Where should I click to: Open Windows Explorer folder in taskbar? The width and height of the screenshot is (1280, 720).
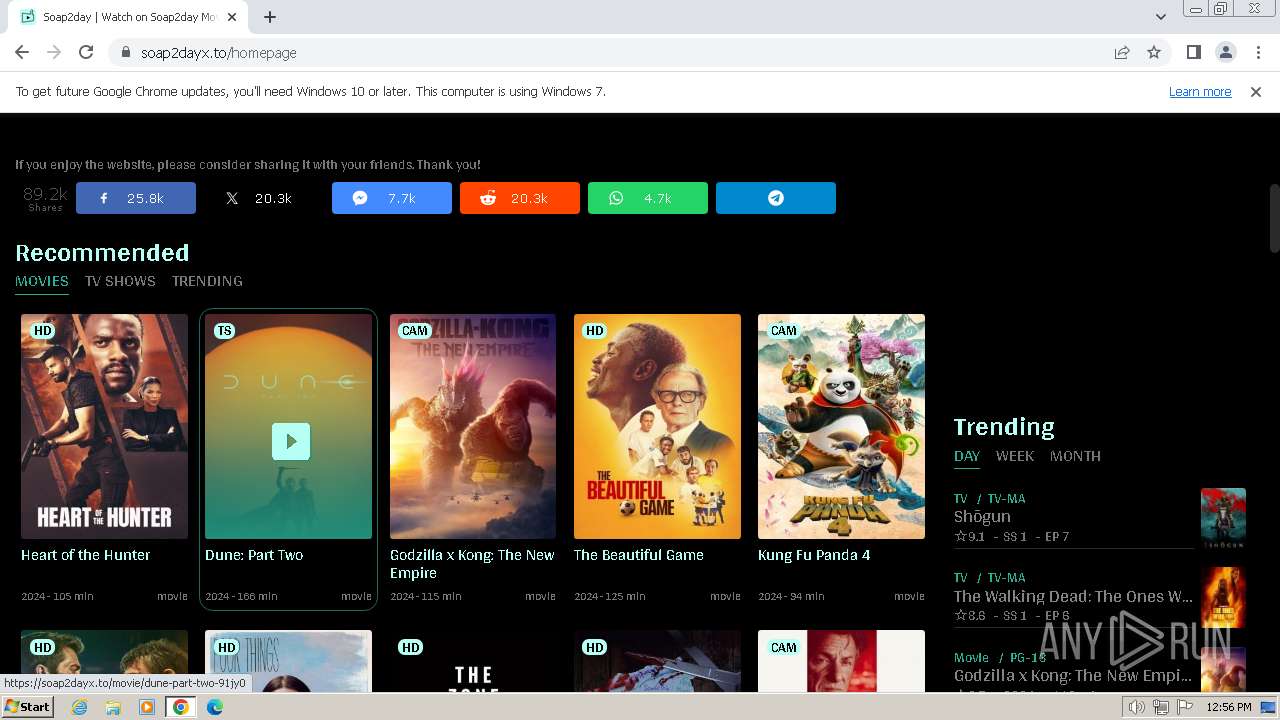click(113, 707)
